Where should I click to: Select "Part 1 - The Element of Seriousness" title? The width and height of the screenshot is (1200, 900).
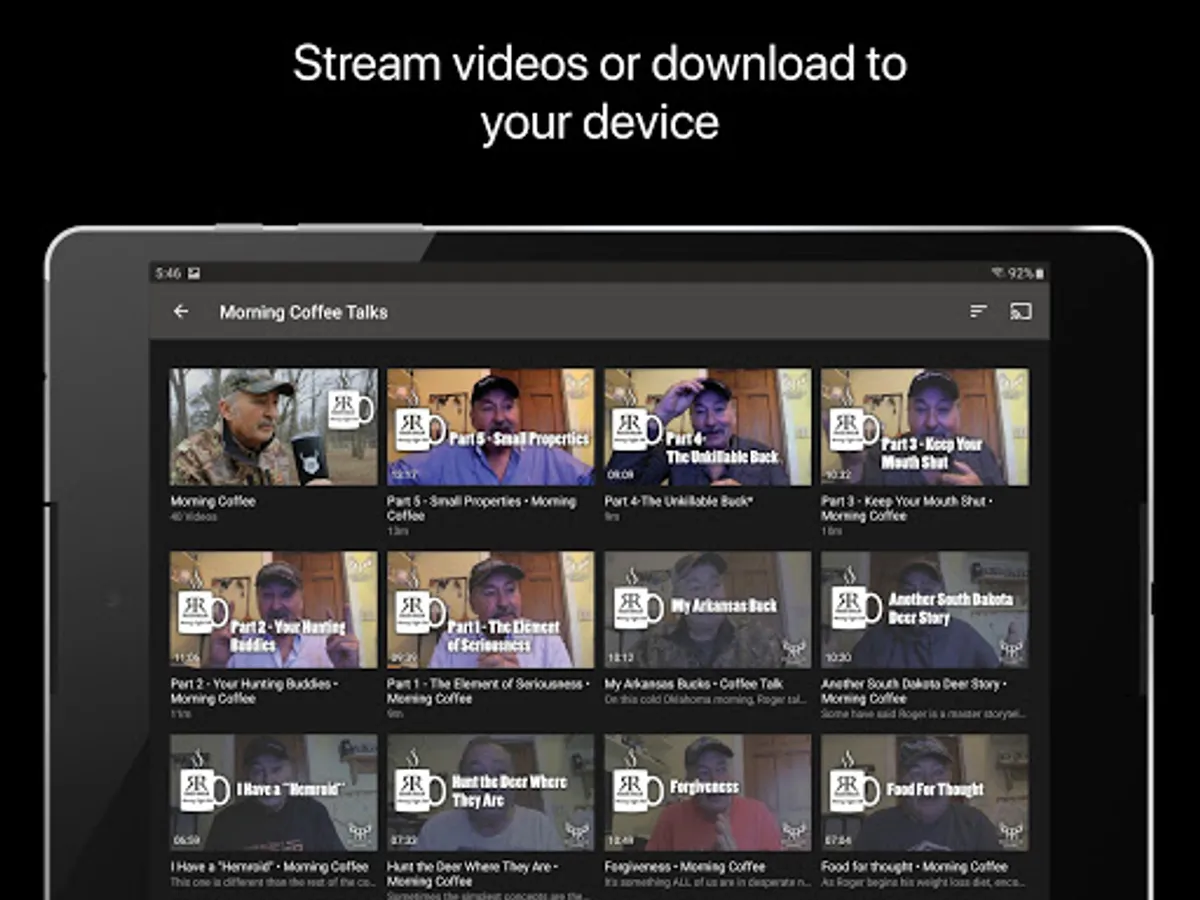489,691
